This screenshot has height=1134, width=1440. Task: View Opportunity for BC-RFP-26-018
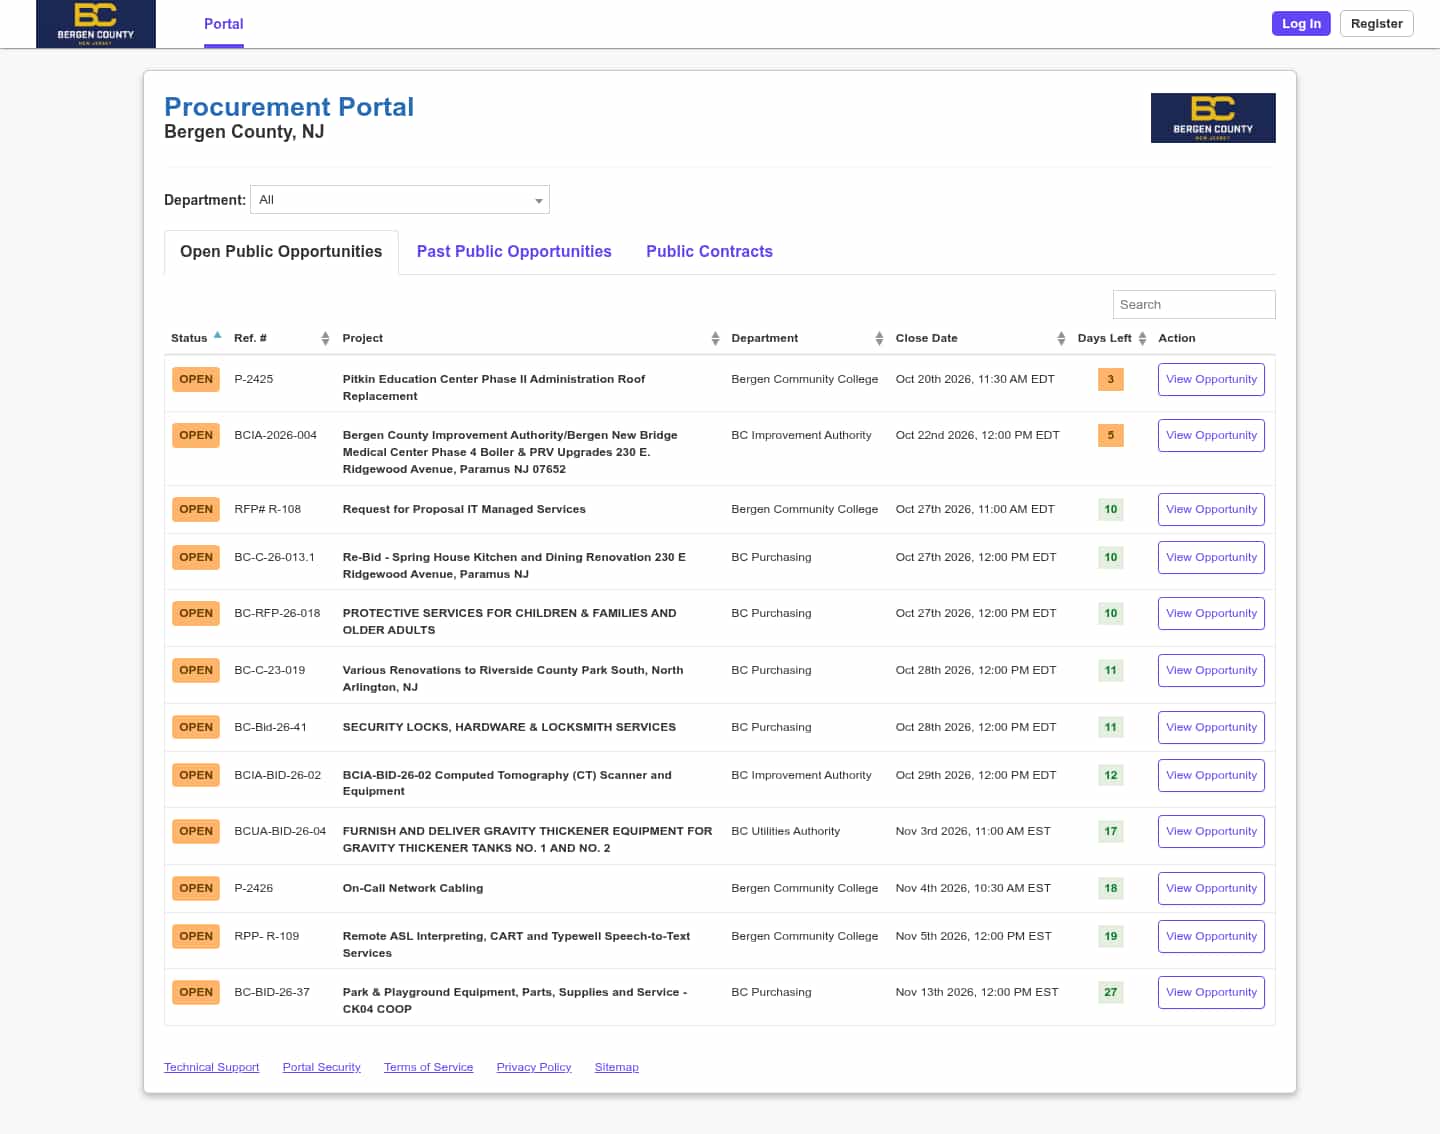pyautogui.click(x=1211, y=614)
